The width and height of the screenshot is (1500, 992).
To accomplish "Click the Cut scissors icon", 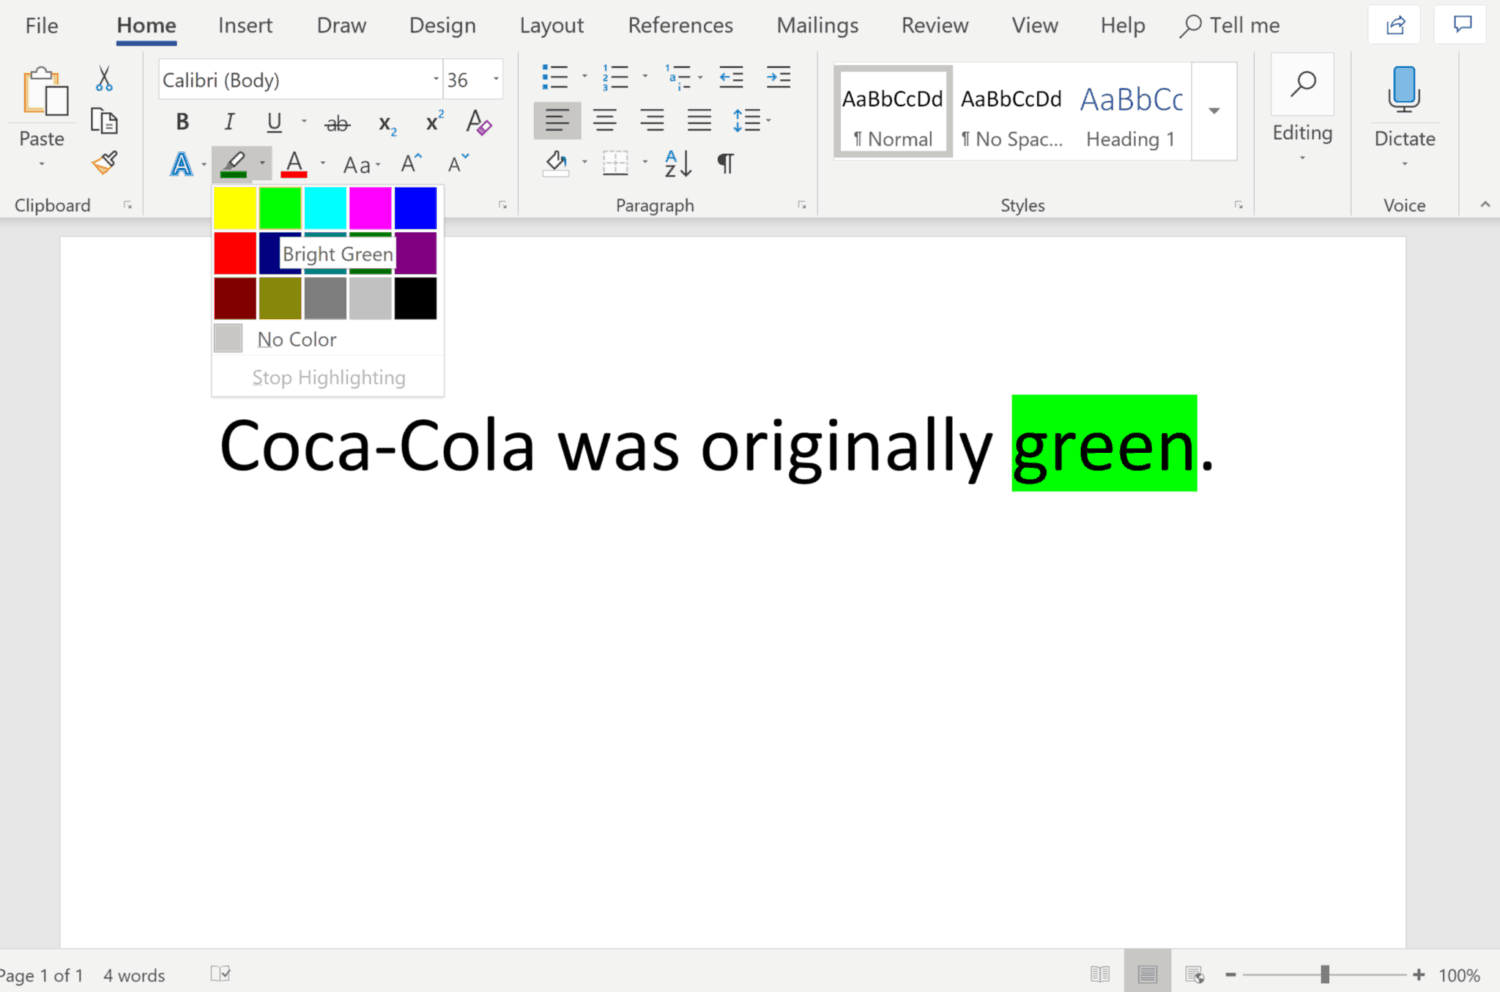I will click(x=104, y=79).
